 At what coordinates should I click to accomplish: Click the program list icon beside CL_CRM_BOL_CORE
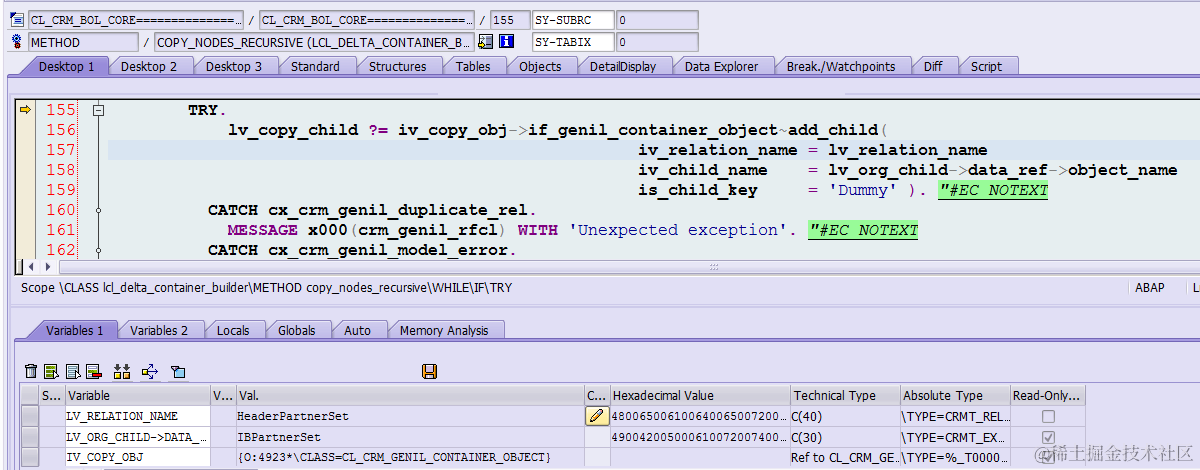[x=16, y=19]
